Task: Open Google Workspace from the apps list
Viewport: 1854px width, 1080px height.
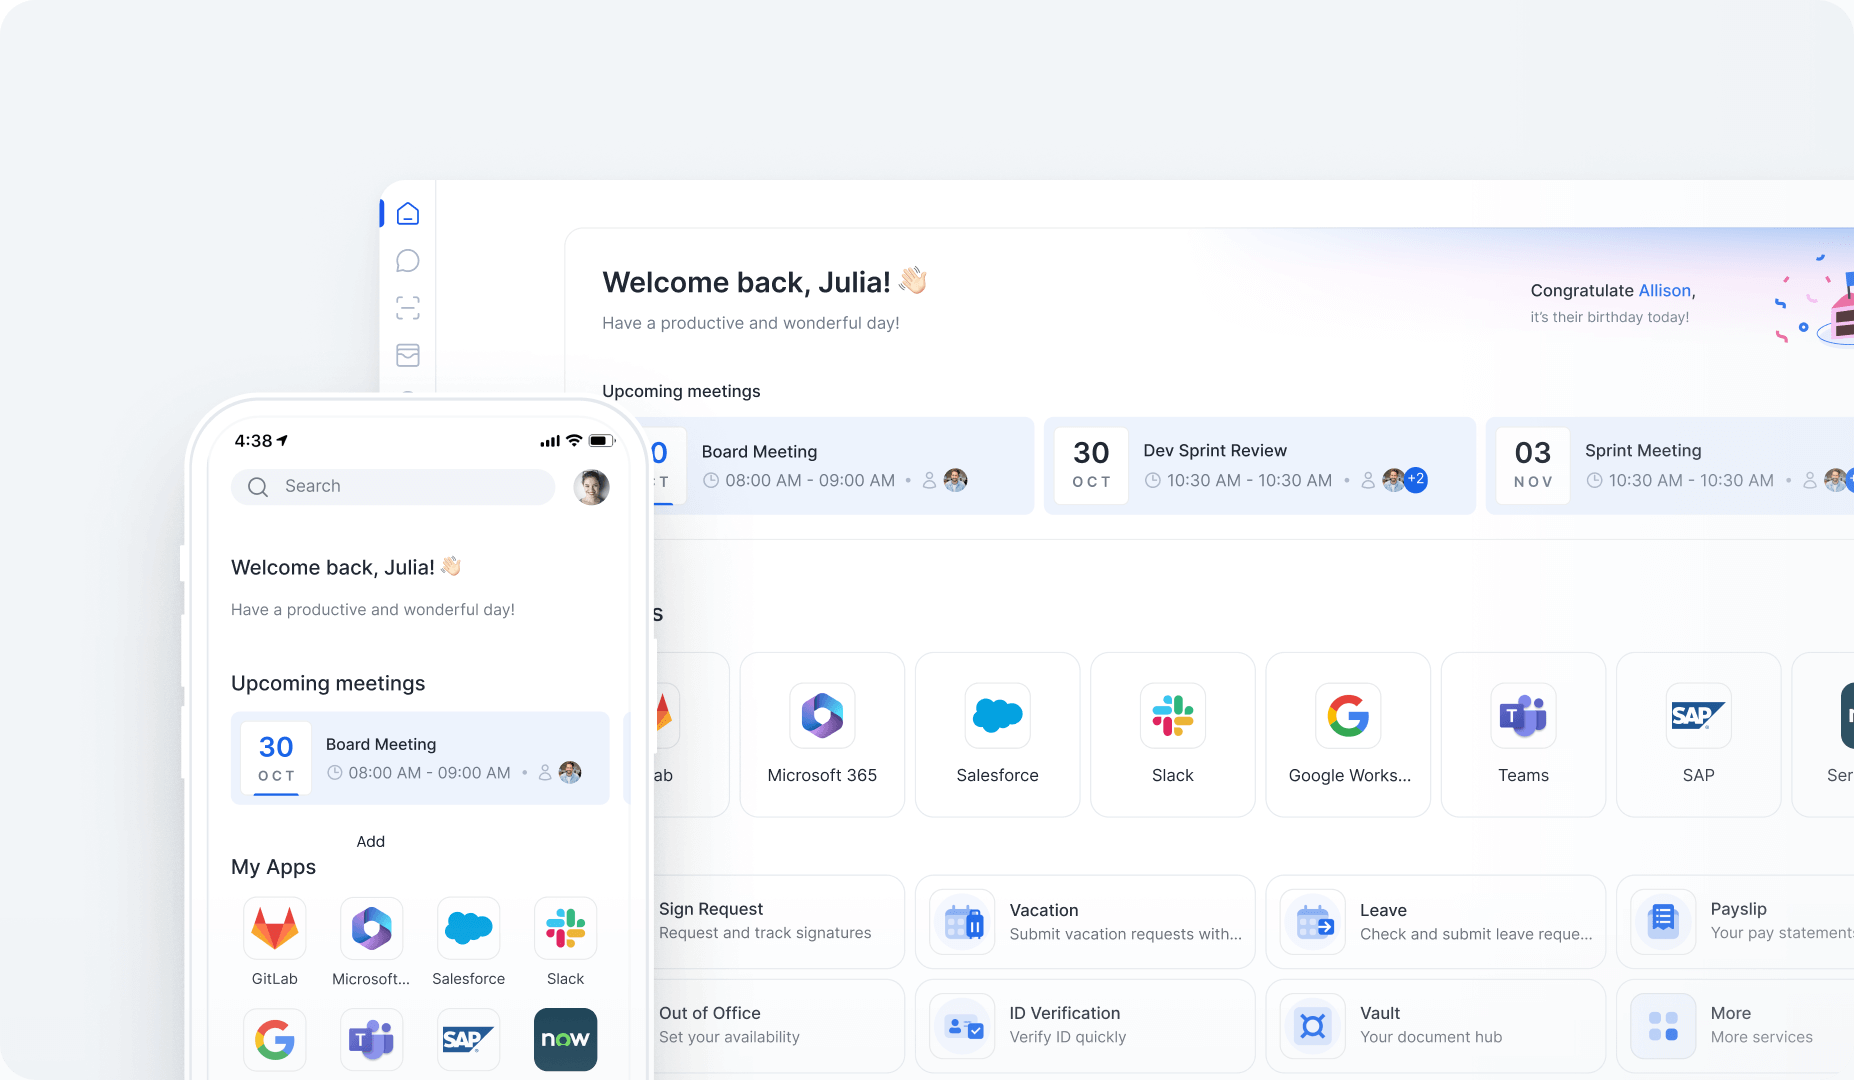Action: tap(1347, 733)
